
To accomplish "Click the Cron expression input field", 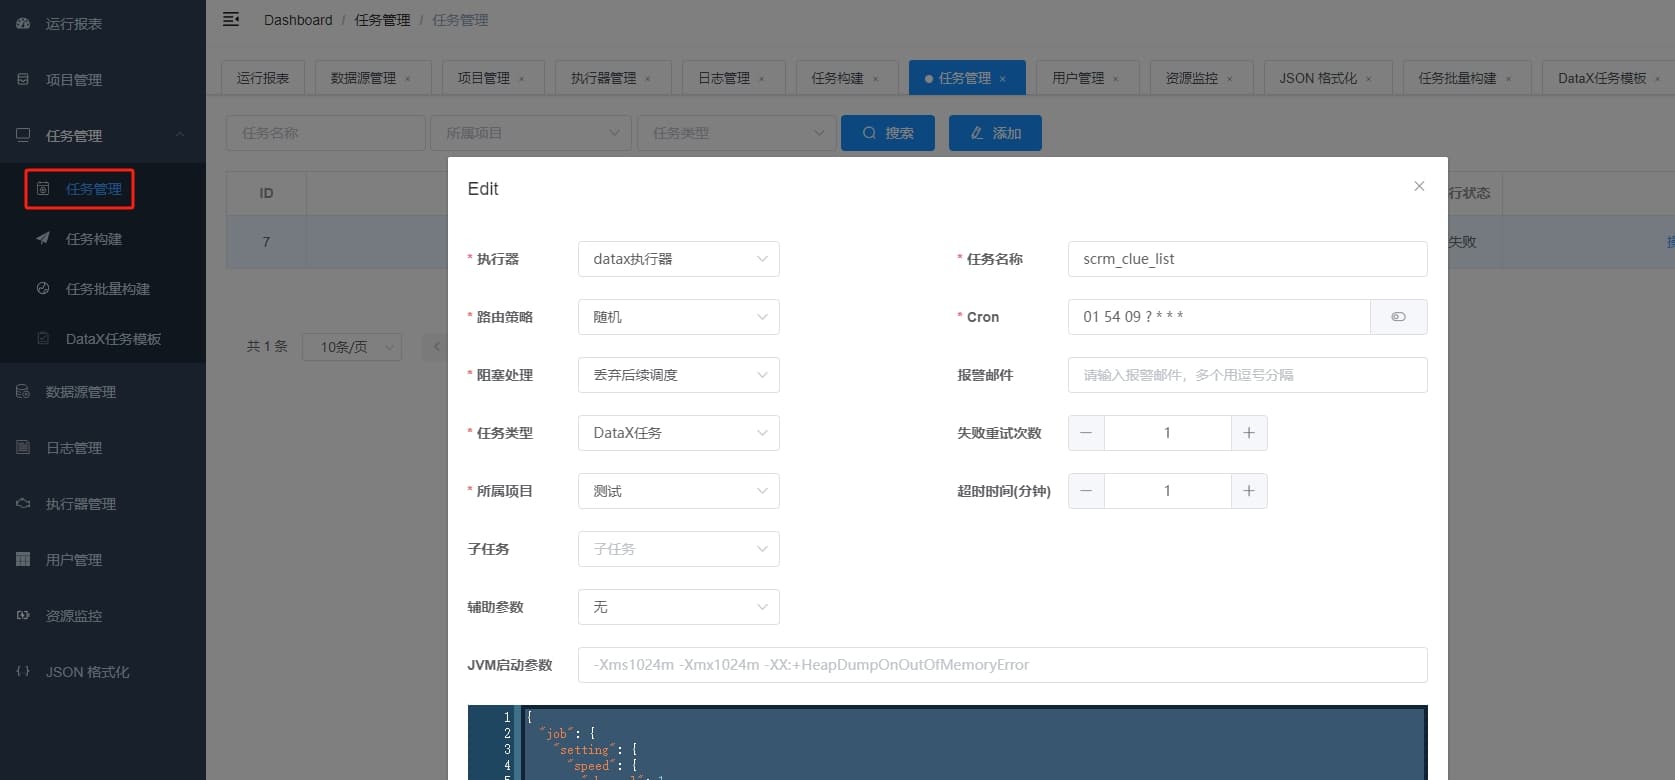I will (x=1219, y=317).
